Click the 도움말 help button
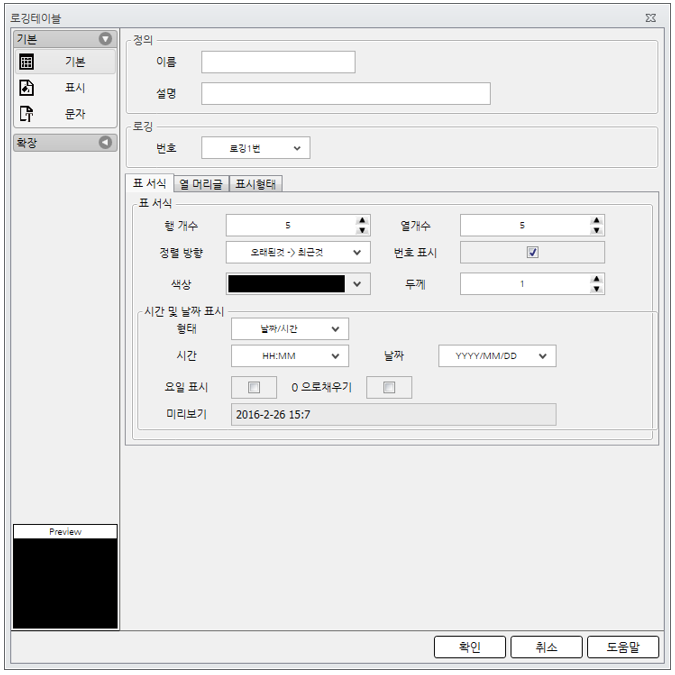The image size is (675, 675). pos(623,647)
